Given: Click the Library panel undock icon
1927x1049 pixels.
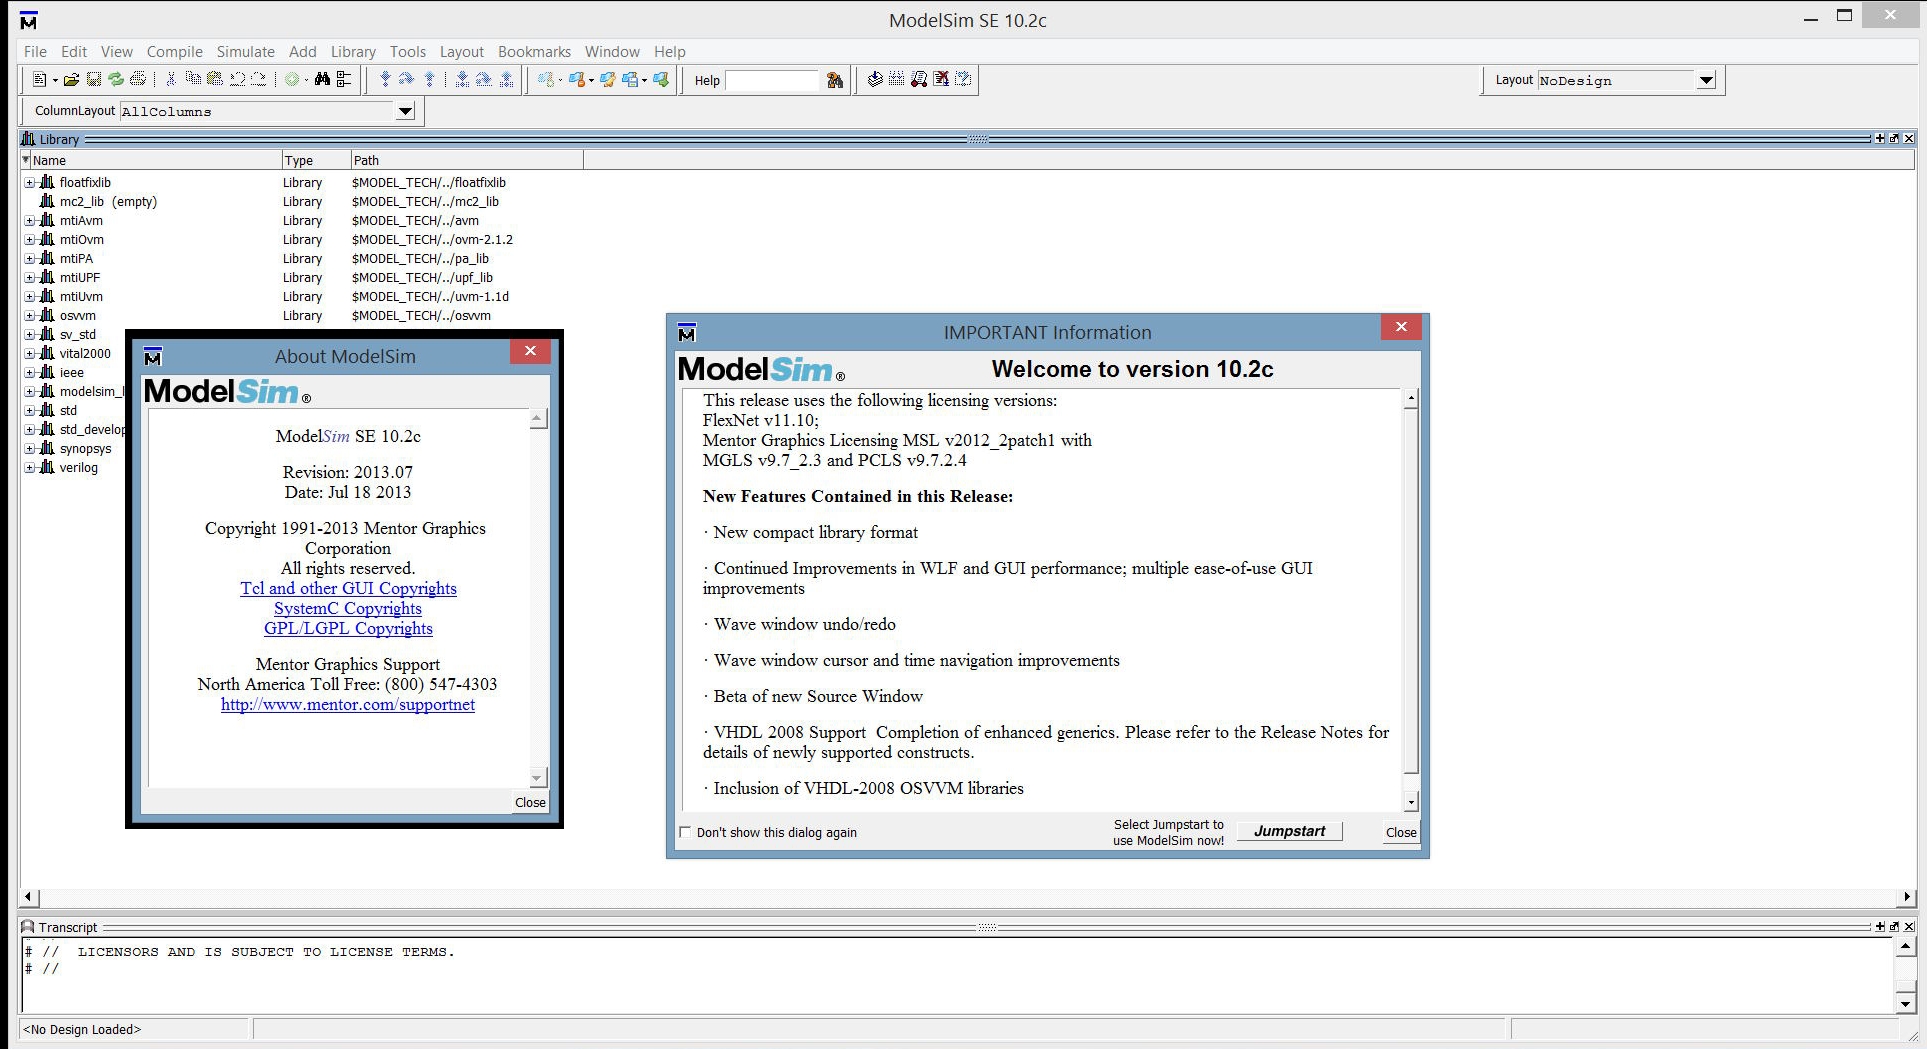Looking at the screenshot, I should click(1894, 138).
